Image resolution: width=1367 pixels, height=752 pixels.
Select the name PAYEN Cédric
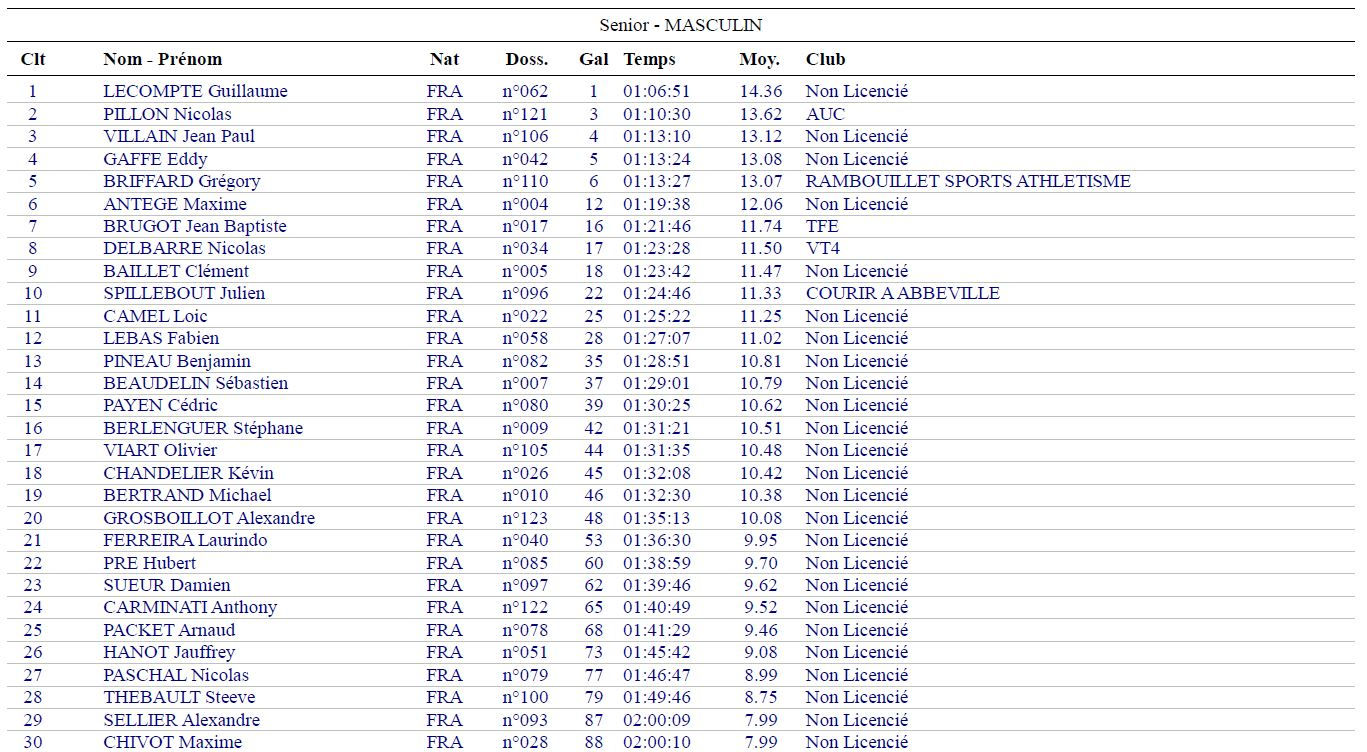pos(160,405)
